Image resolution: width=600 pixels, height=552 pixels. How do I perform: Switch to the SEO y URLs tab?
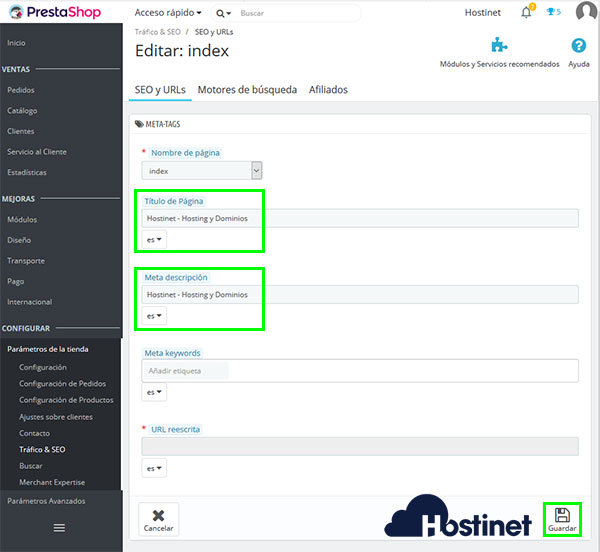[x=160, y=90]
